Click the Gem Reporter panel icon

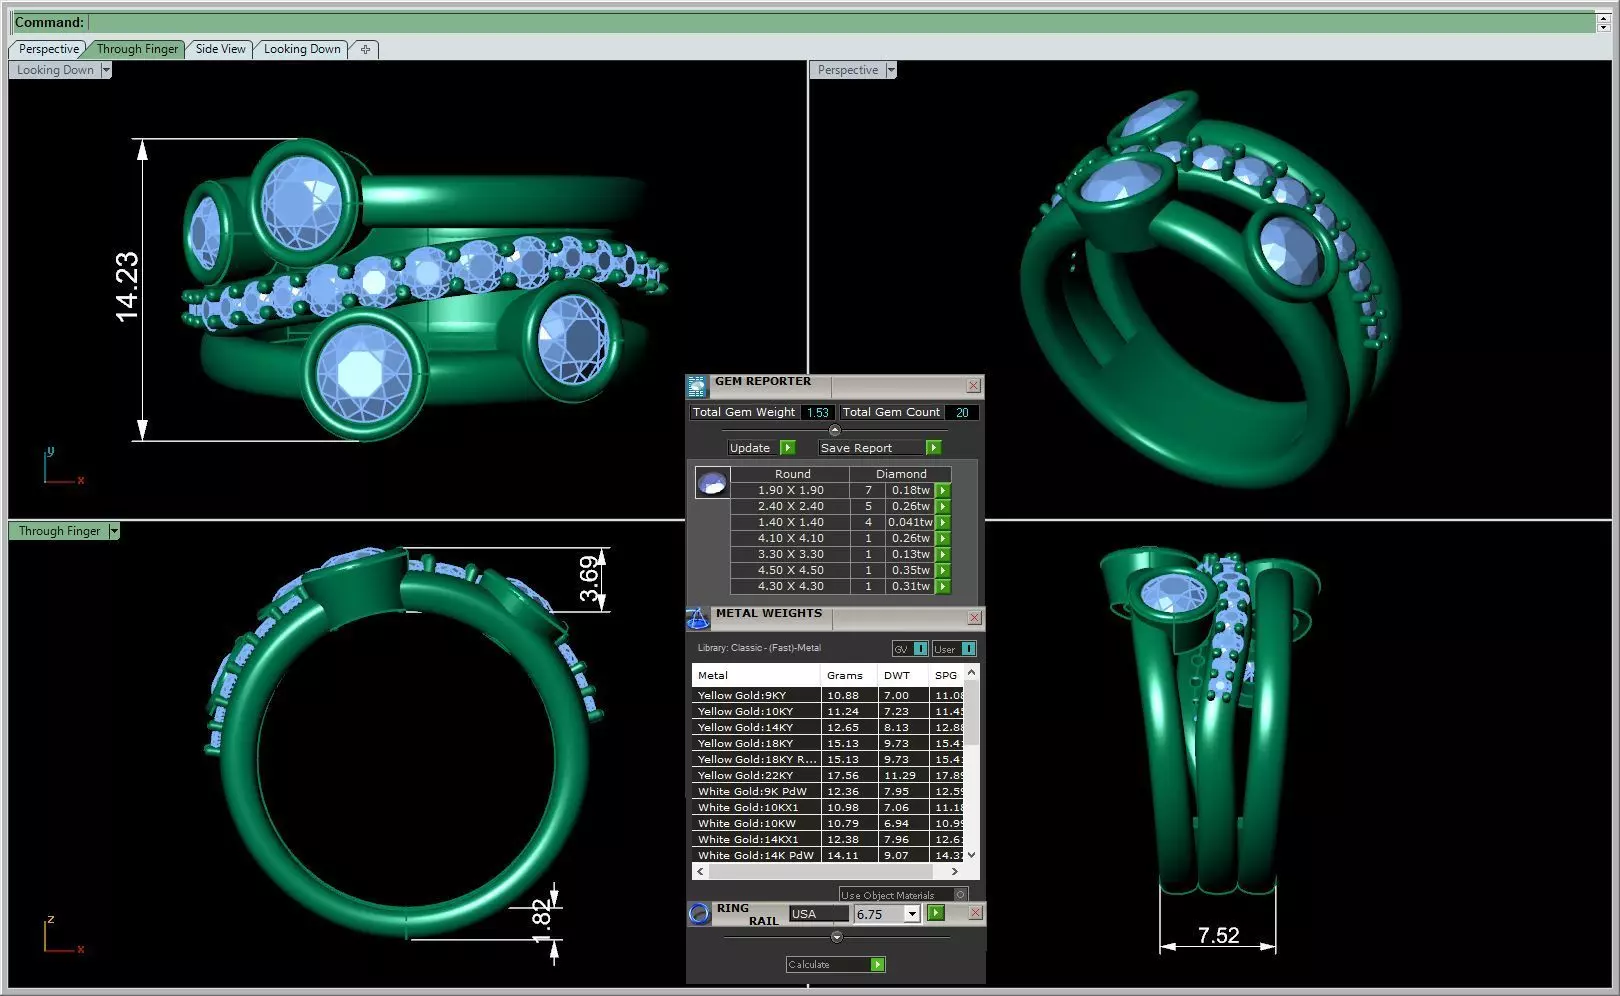[697, 387]
